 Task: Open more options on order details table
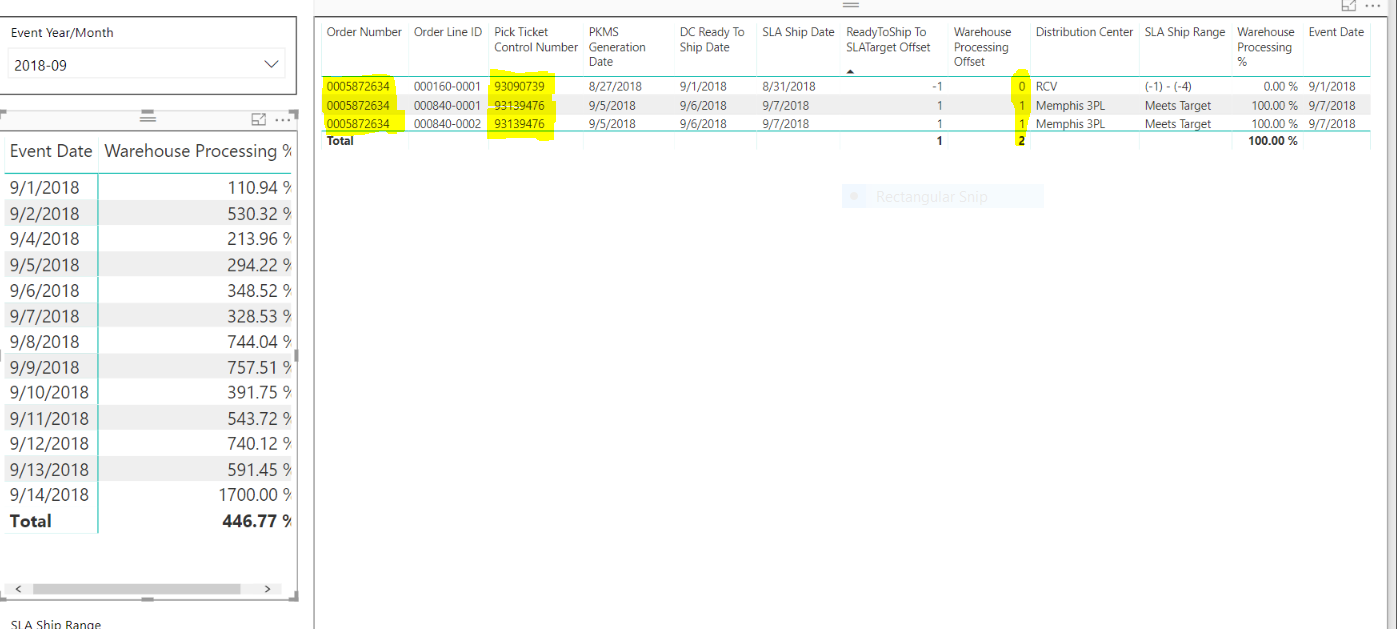[1372, 6]
